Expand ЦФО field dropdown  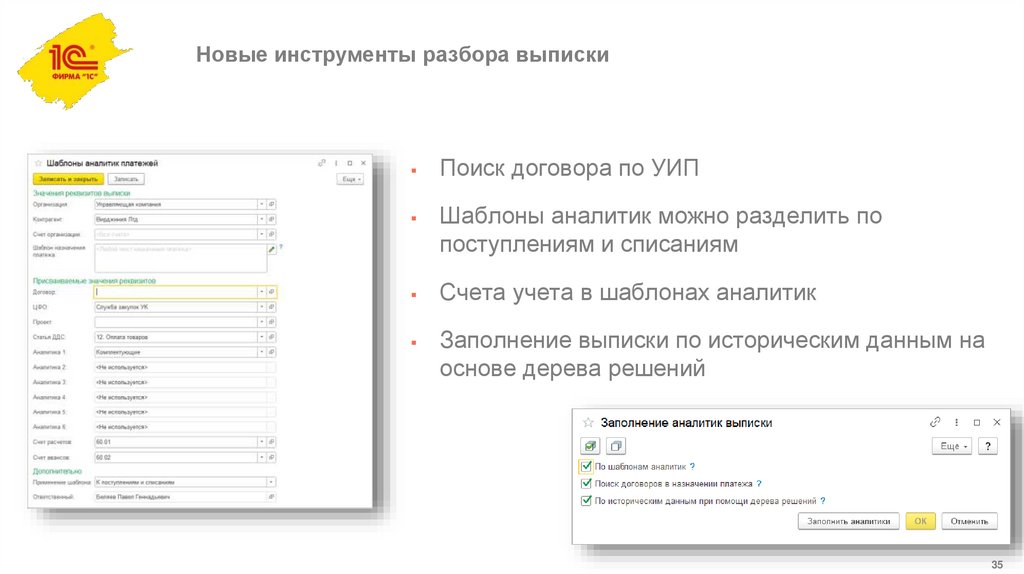(261, 307)
